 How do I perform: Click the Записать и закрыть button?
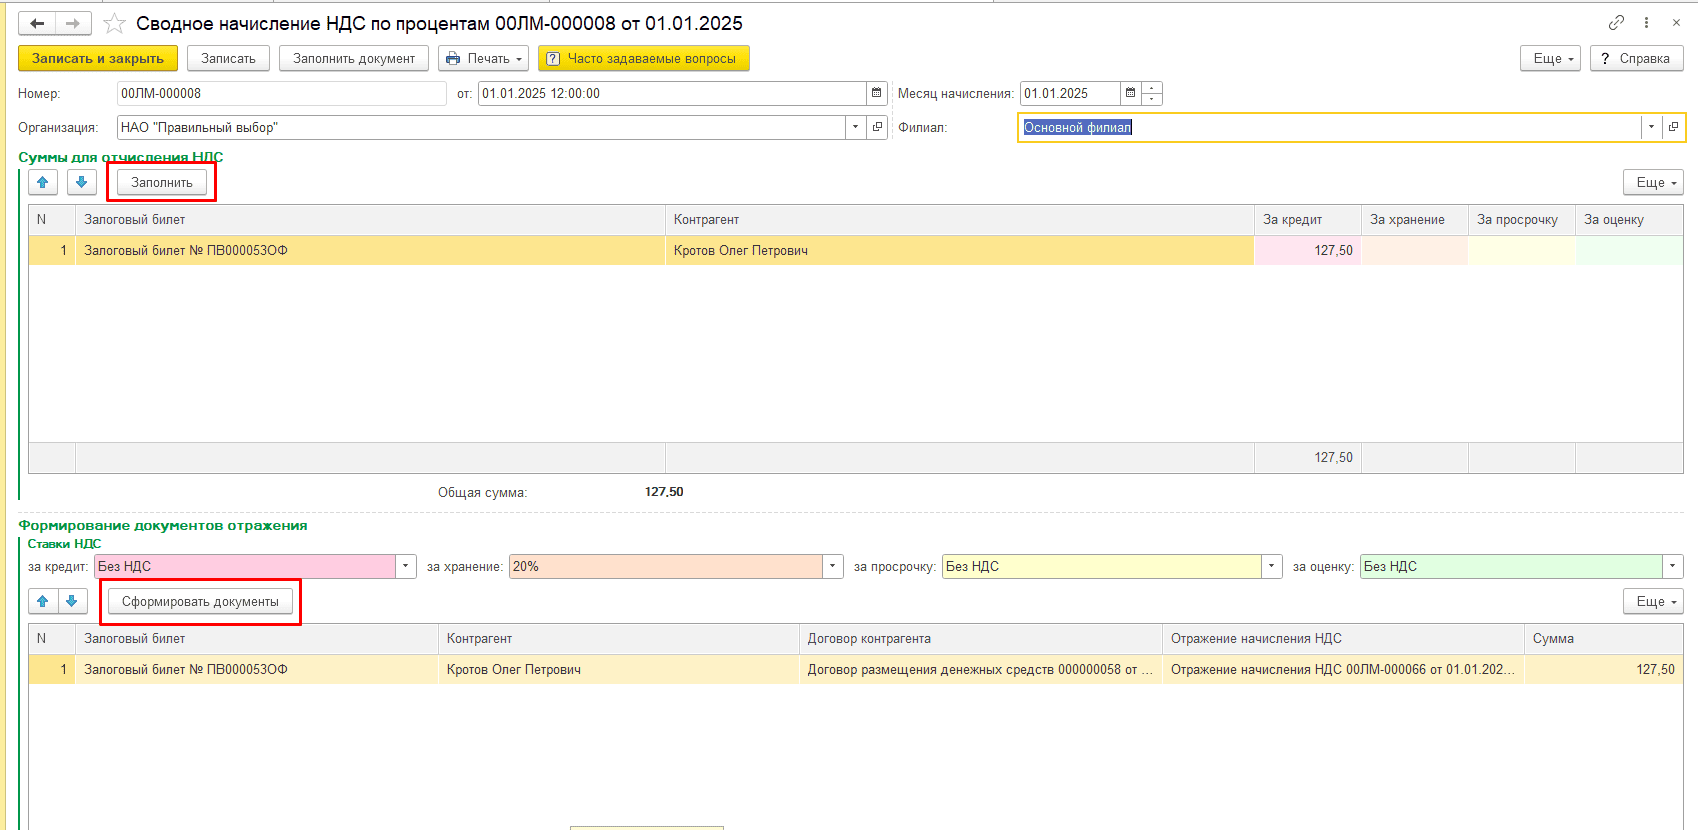pos(98,58)
